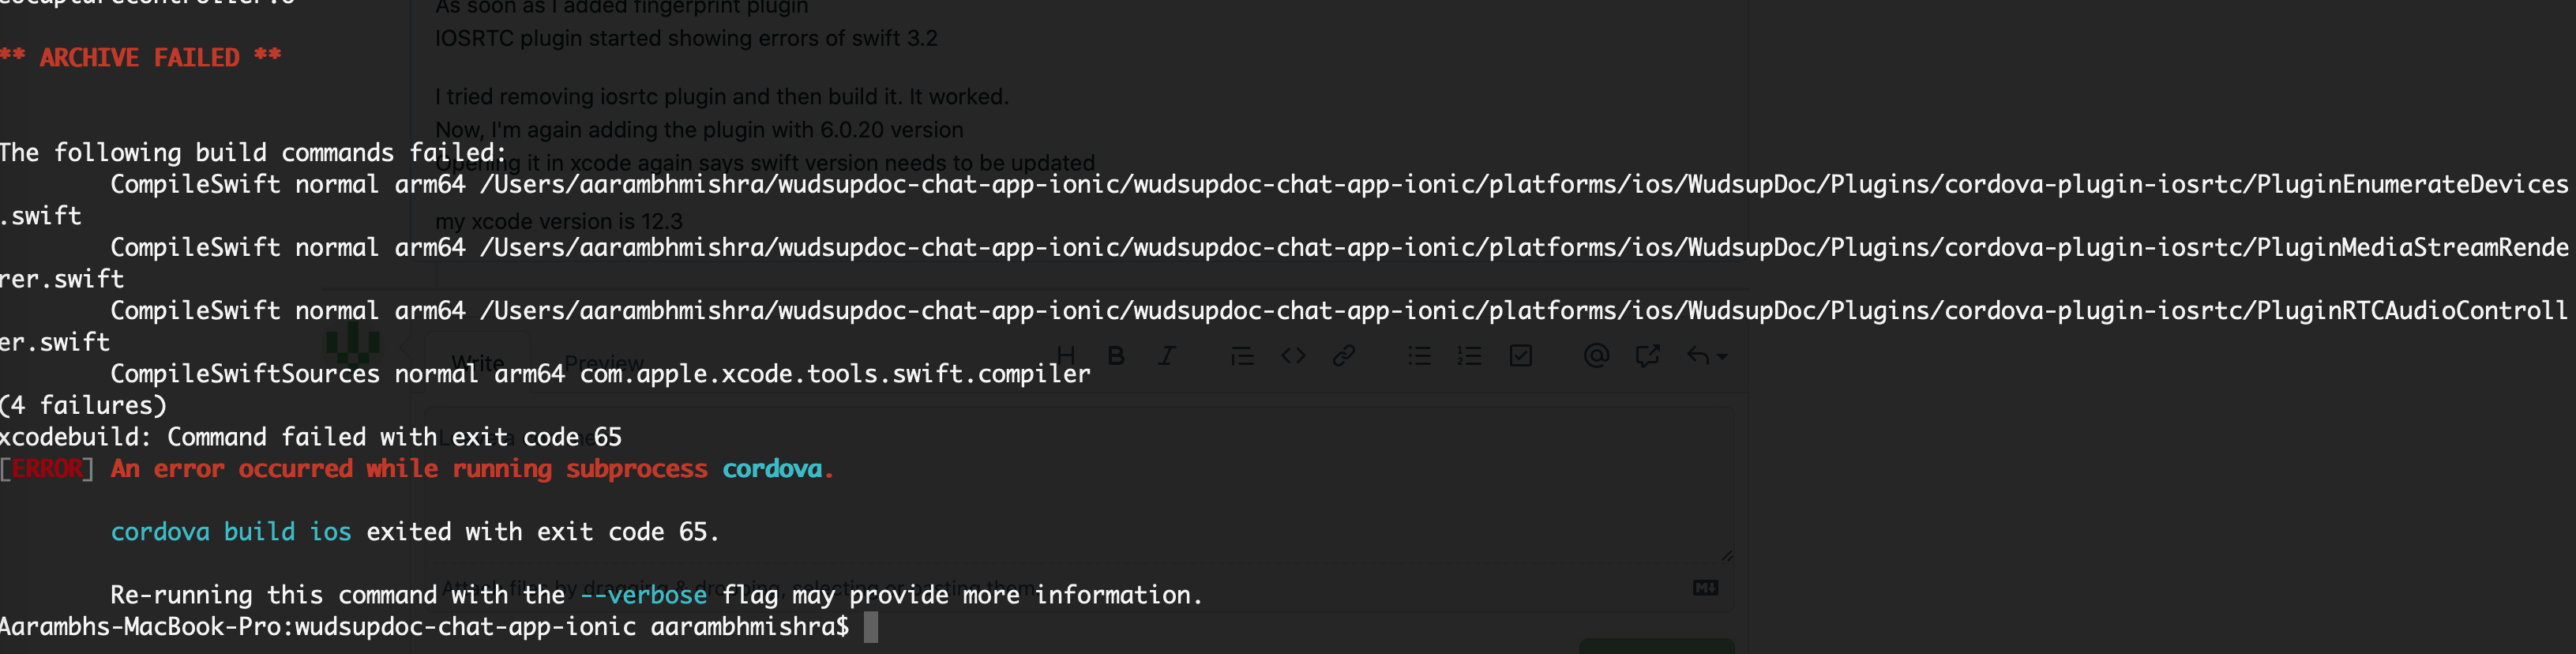Screen dimensions: 2576x654
Task: Insert a quote block icon
Action: tap(1242, 356)
